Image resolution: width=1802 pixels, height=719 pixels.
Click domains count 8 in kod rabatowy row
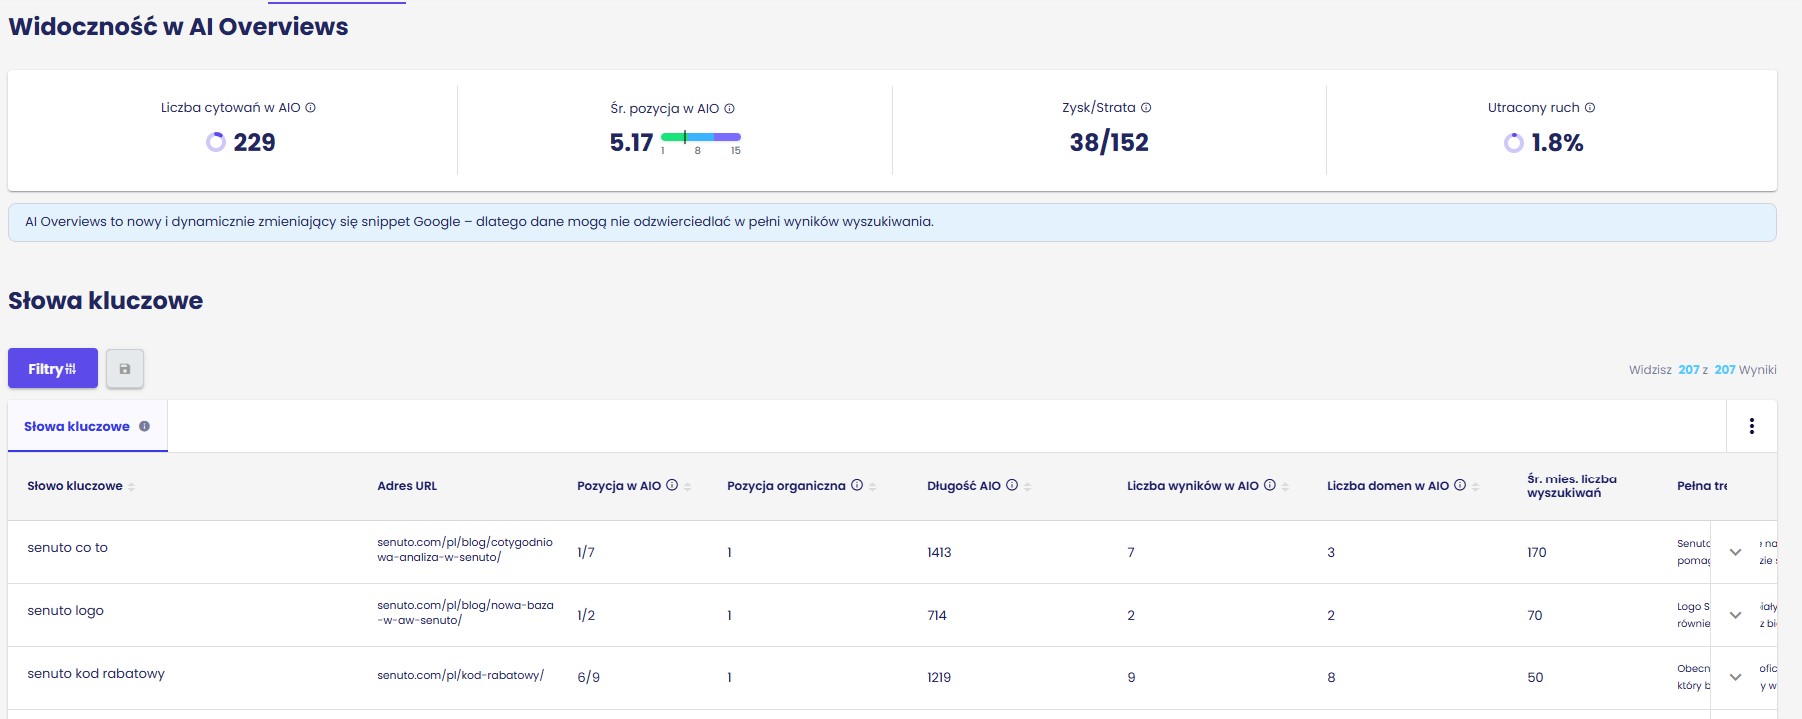(1331, 677)
